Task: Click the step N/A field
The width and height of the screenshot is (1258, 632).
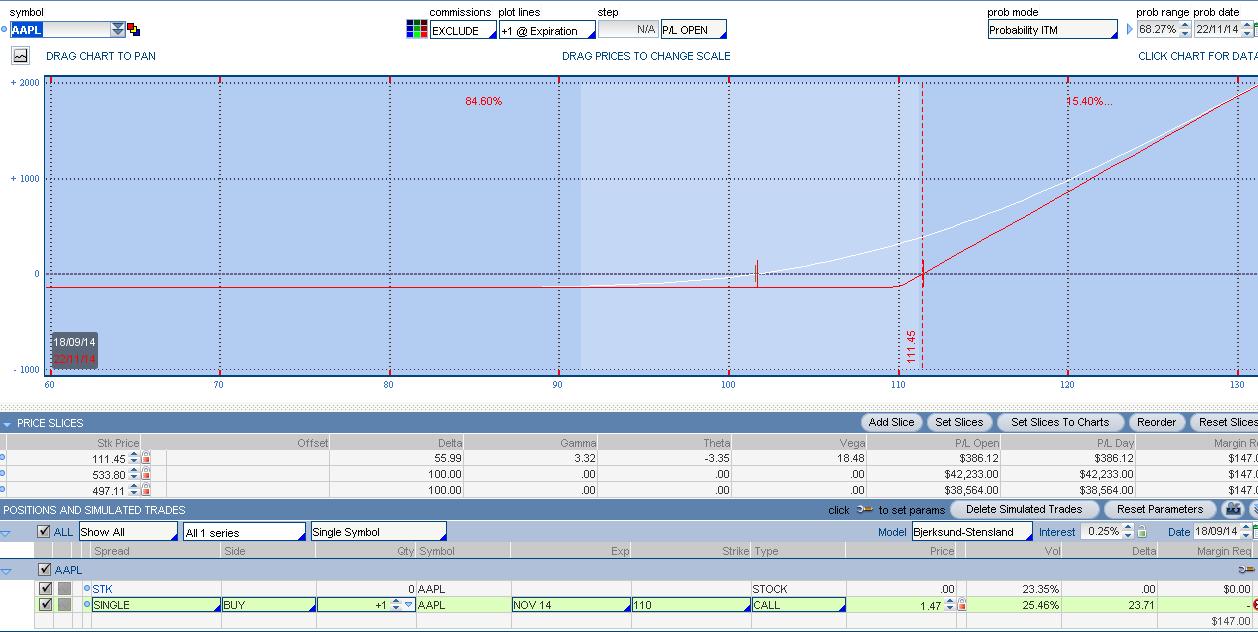Action: click(627, 30)
